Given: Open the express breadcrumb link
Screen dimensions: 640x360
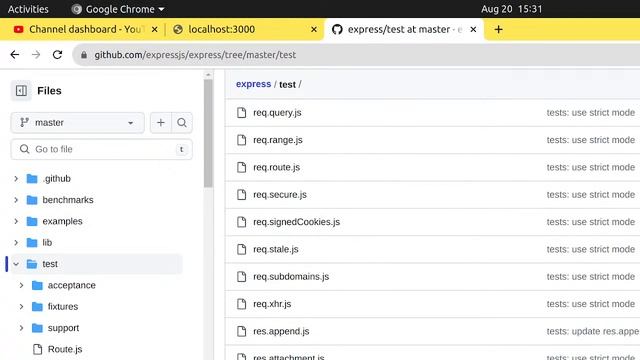Looking at the screenshot, I should point(253,84).
